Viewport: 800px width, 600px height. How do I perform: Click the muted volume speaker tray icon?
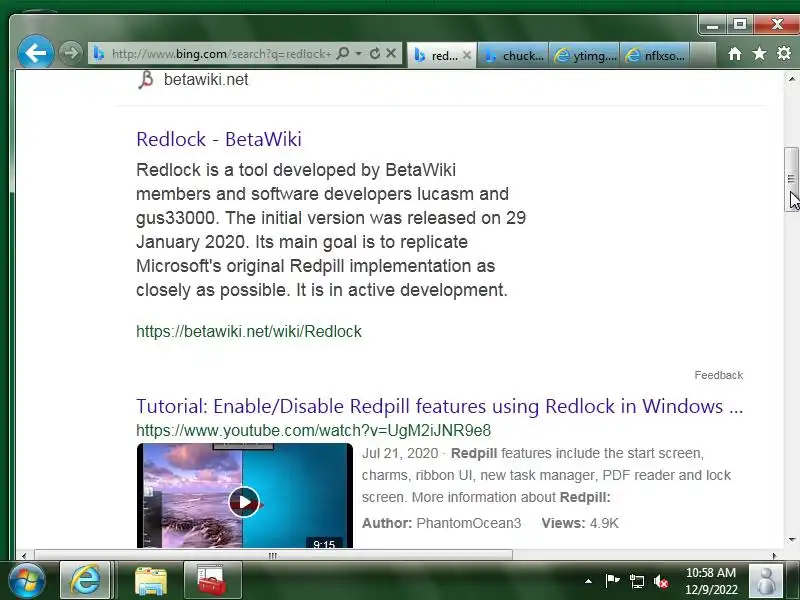[x=661, y=581]
